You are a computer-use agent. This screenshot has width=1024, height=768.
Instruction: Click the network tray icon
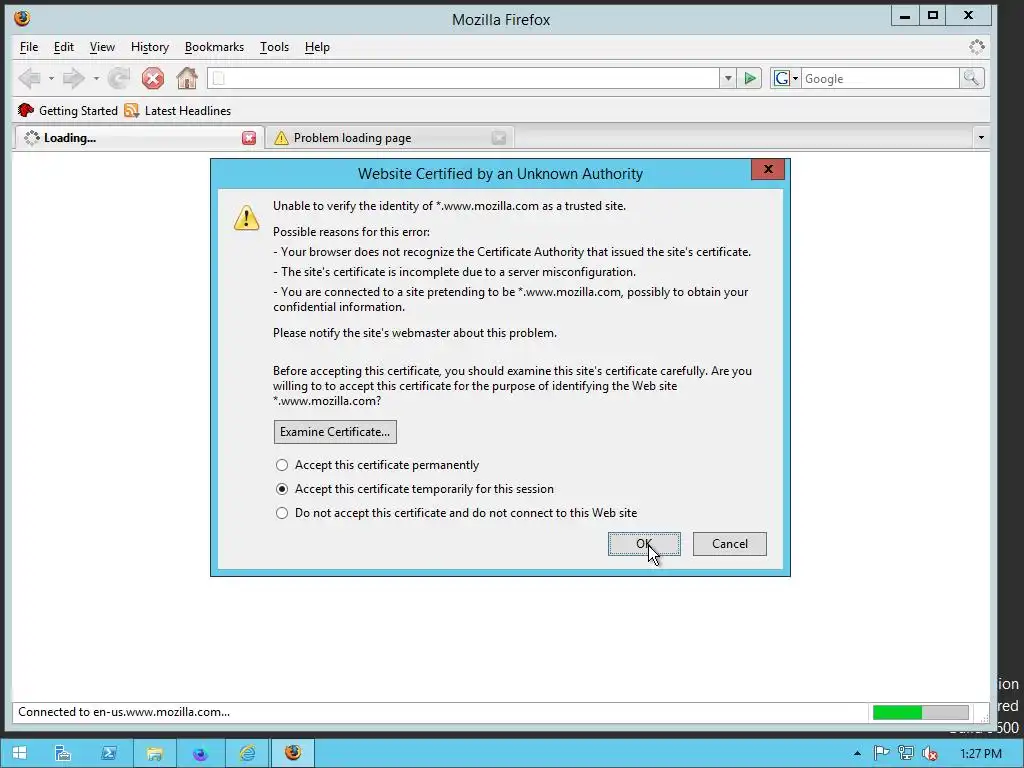point(905,754)
